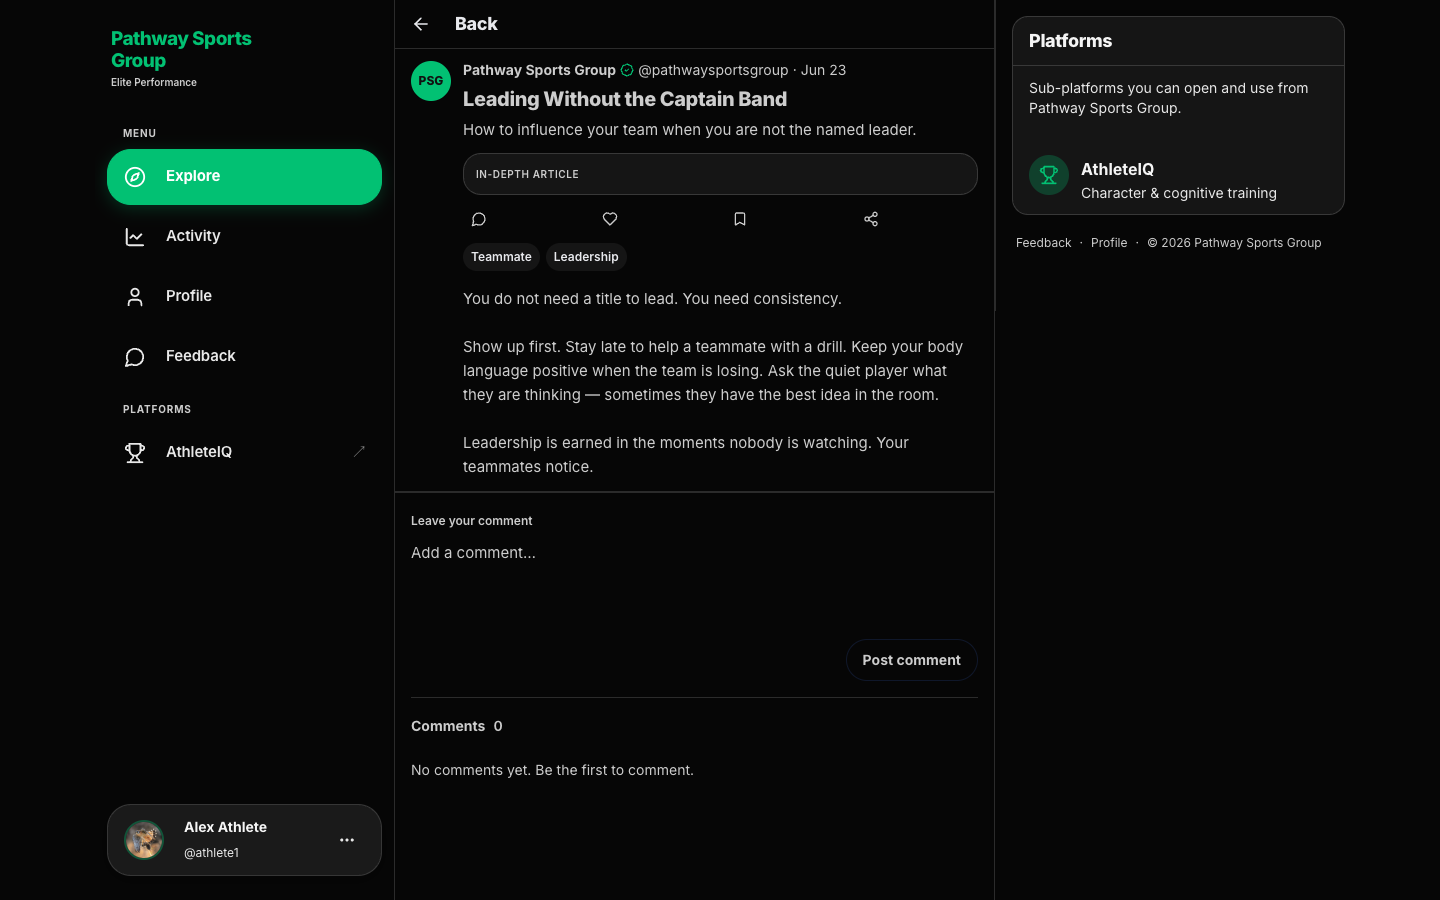The image size is (1440, 900).
Task: Click the back arrow icon
Action: click(x=421, y=24)
